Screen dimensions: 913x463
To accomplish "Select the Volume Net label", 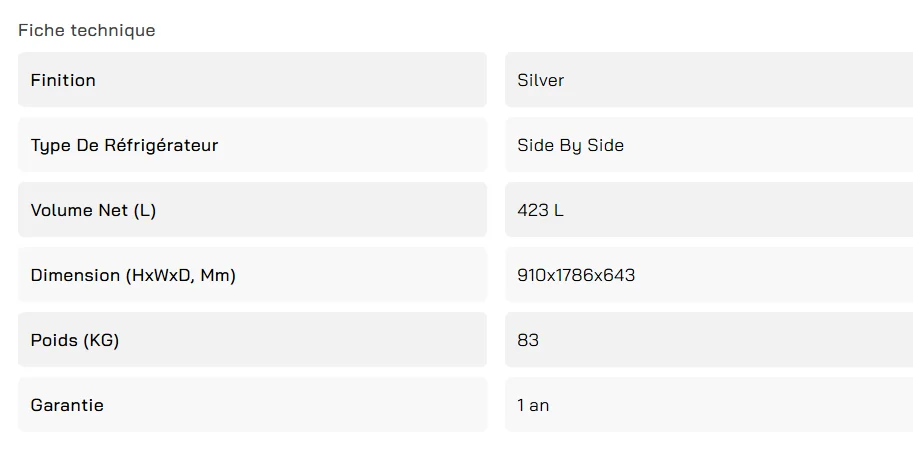I will tap(93, 210).
